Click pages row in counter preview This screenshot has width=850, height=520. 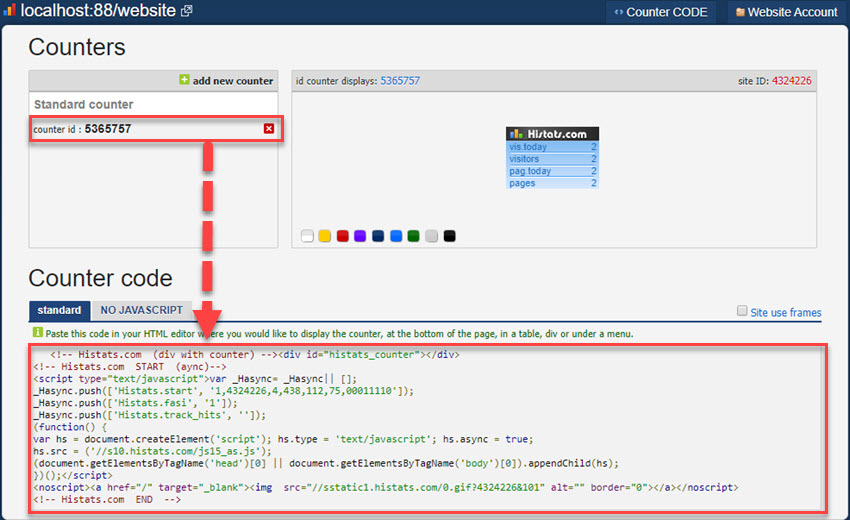click(552, 183)
